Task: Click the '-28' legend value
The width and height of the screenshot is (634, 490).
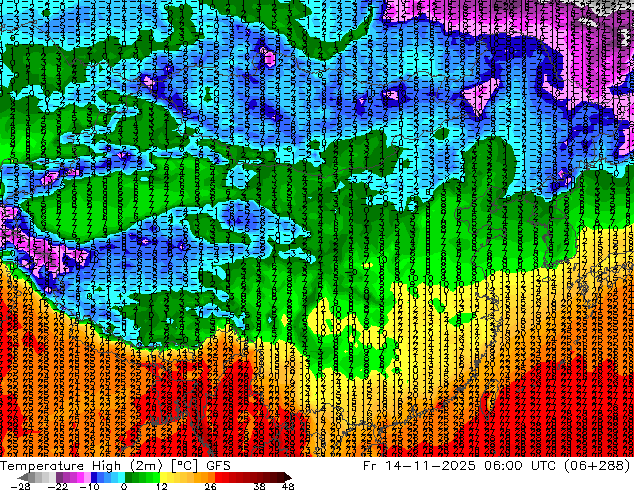Action: [x=20, y=486]
